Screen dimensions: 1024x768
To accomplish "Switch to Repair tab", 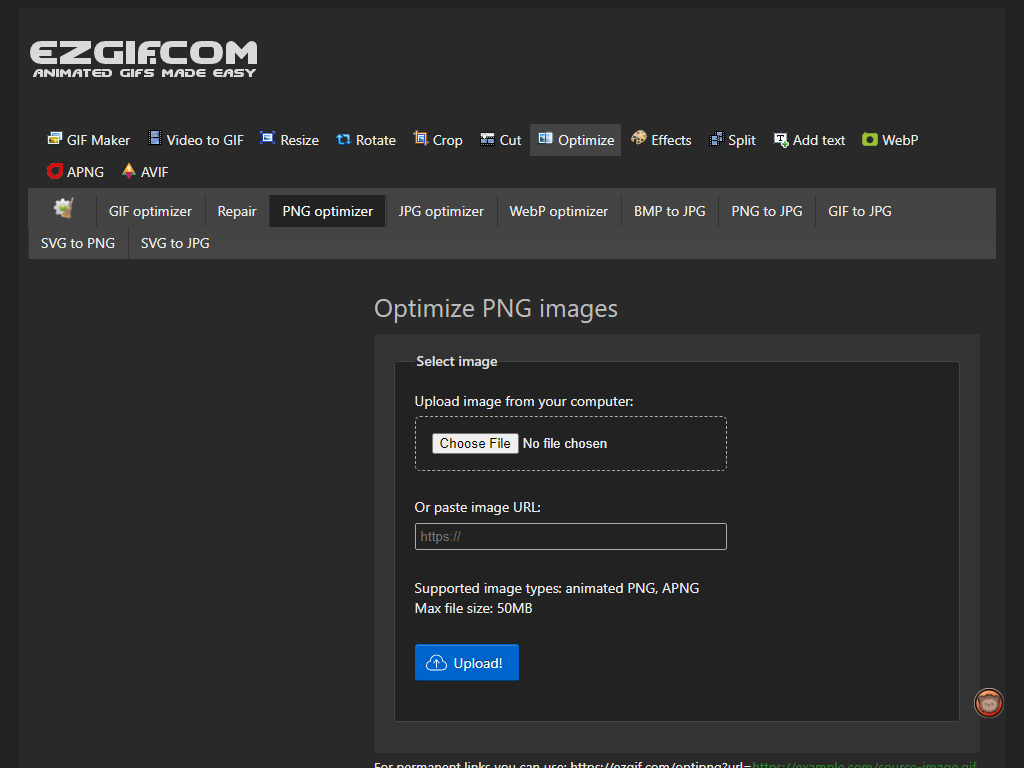I will (x=236, y=211).
